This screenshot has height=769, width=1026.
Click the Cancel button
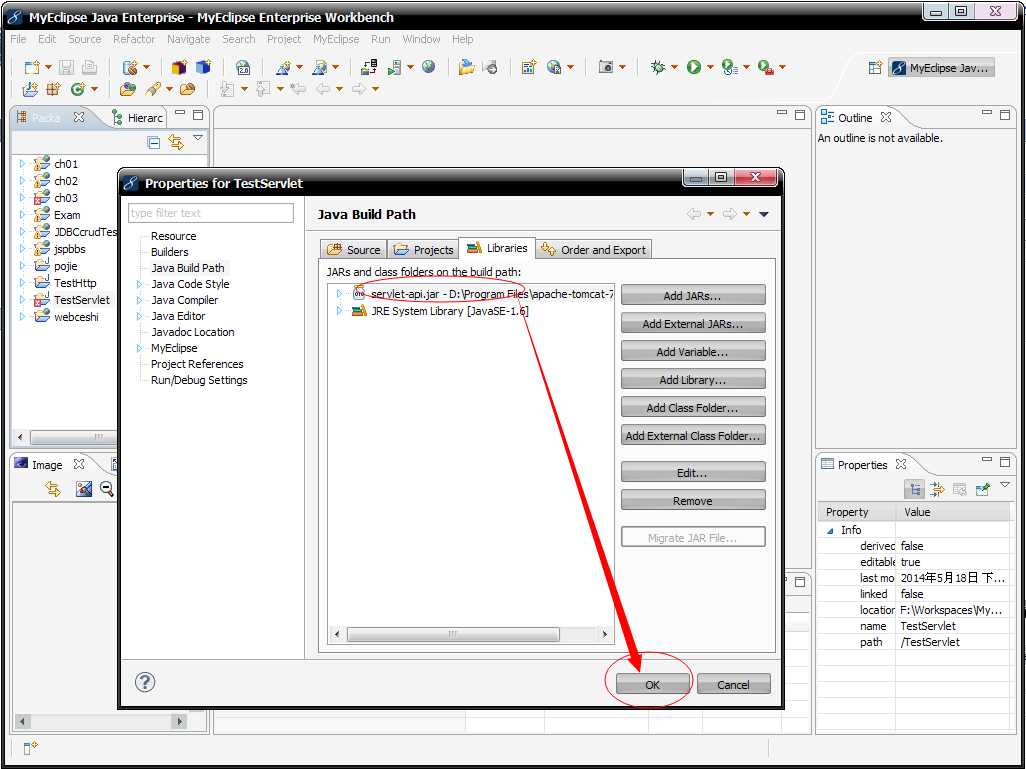point(734,685)
